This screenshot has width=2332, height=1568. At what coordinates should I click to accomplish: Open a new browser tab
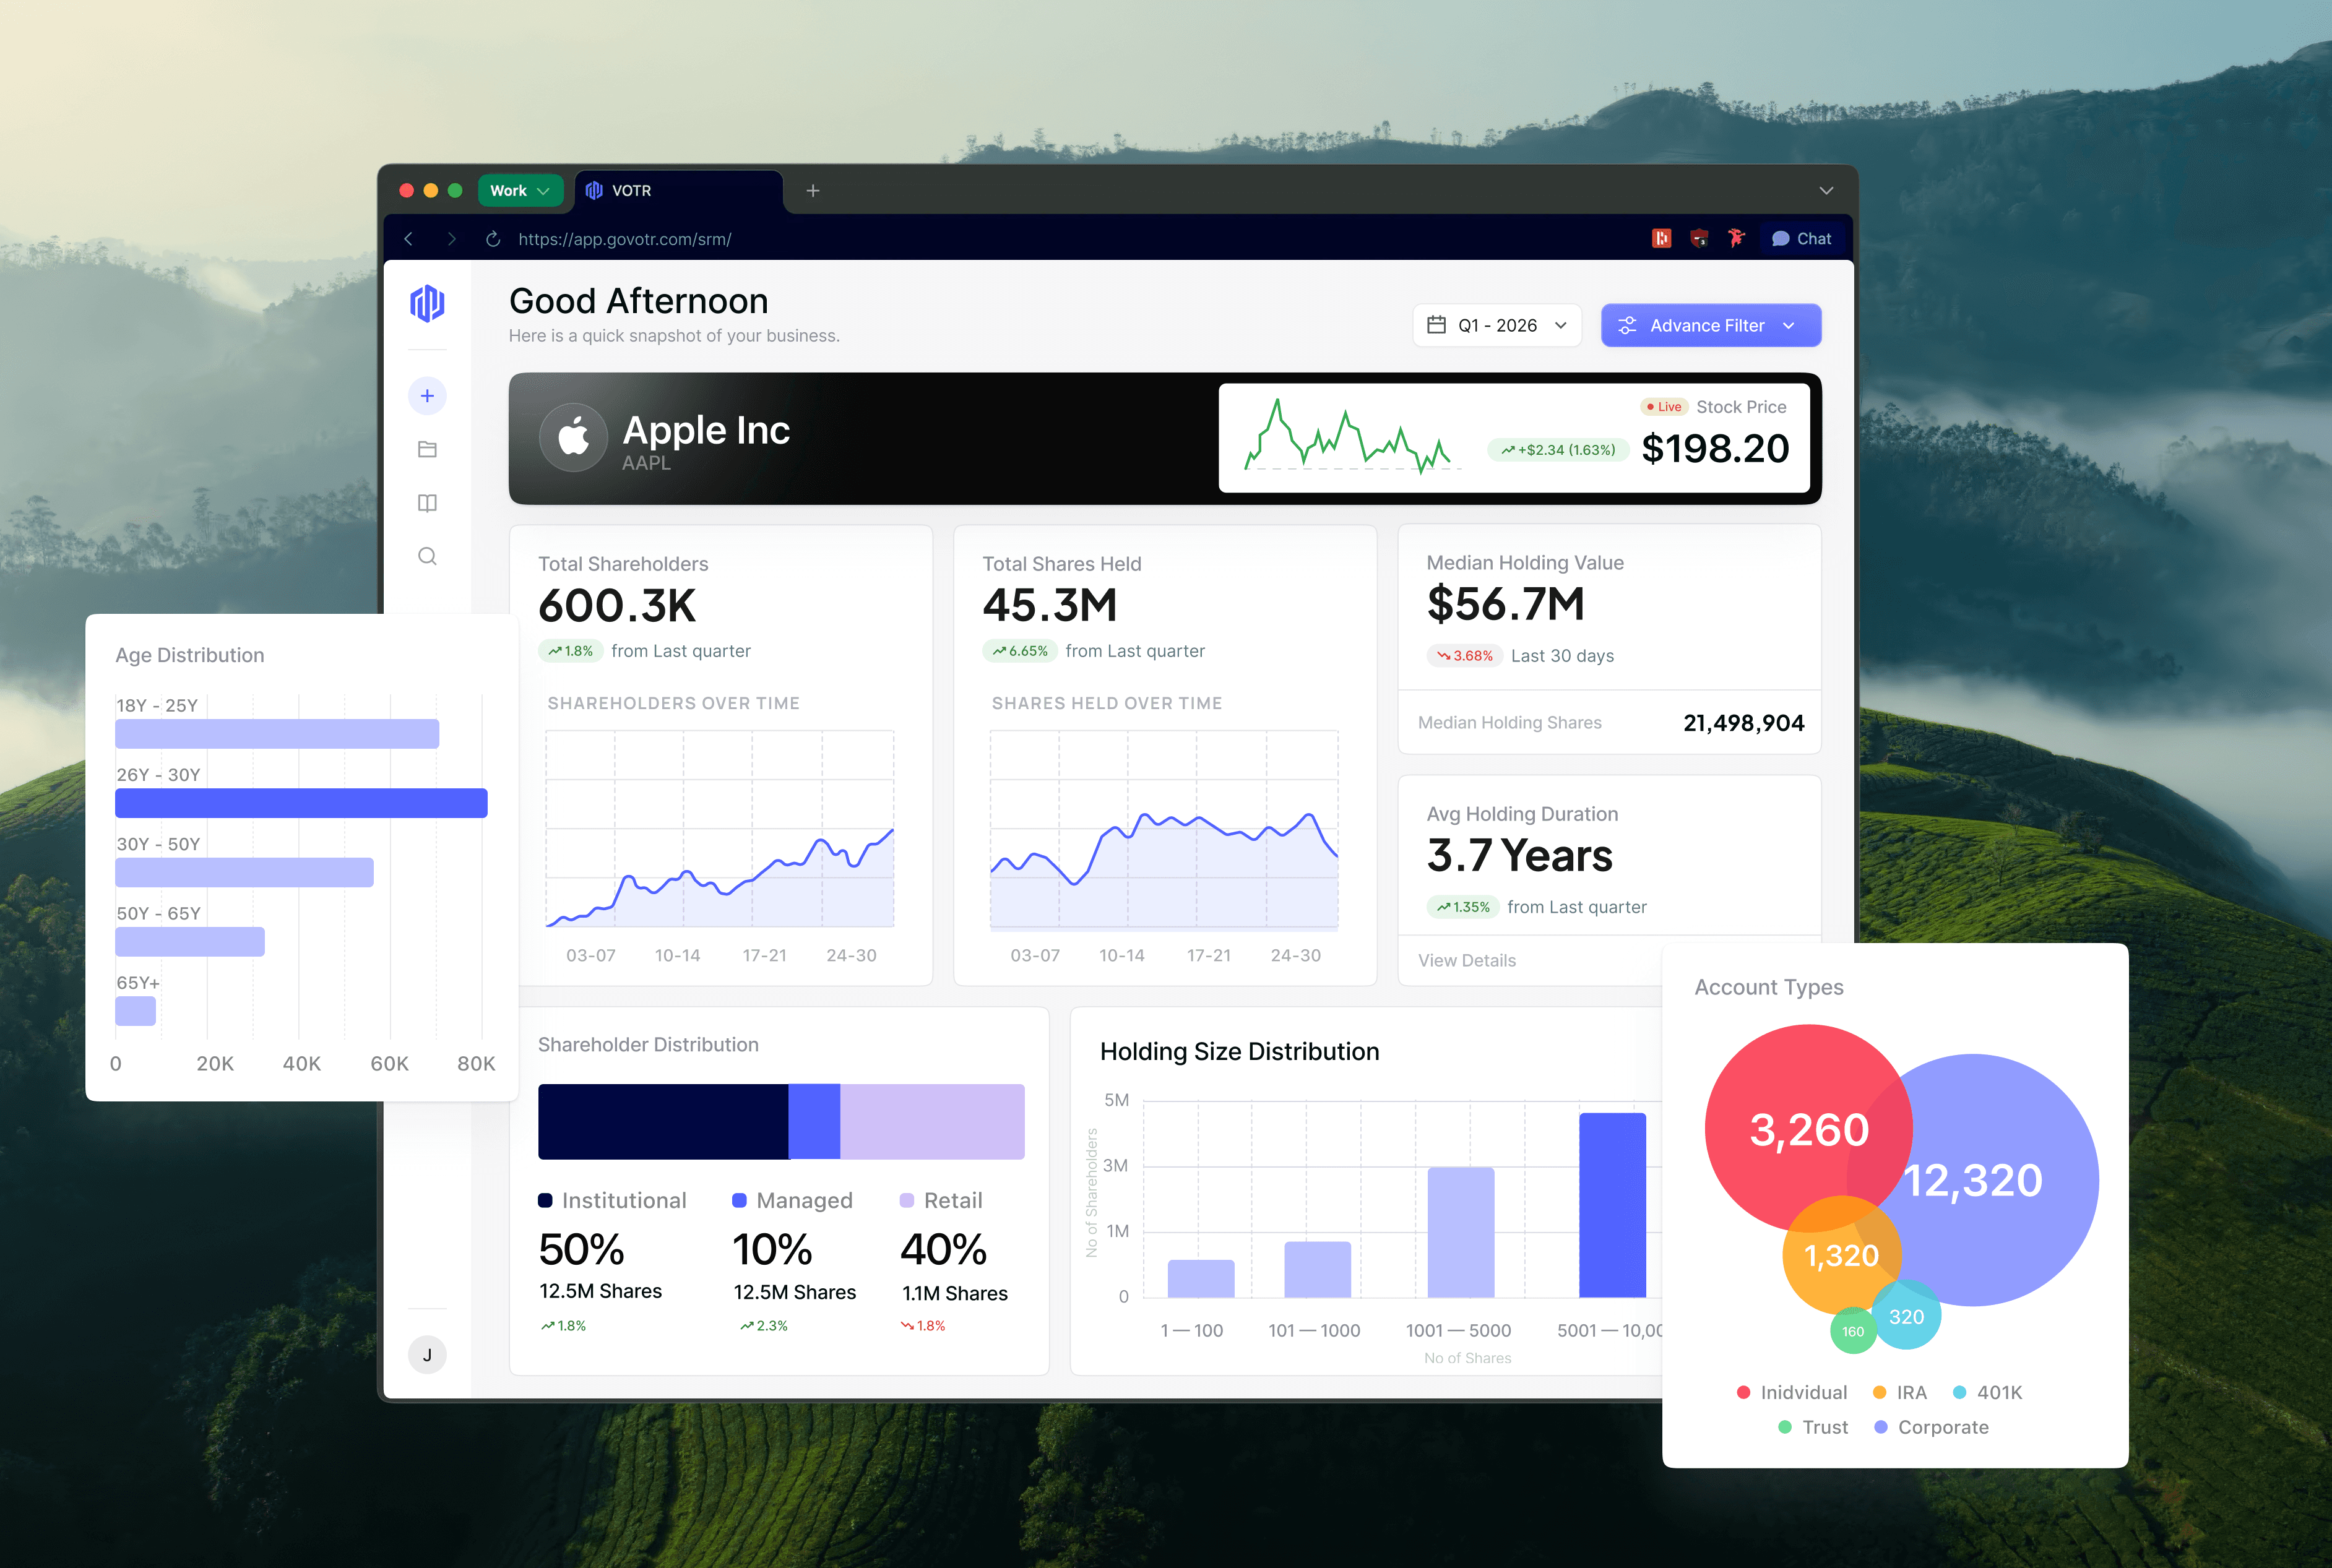point(813,190)
